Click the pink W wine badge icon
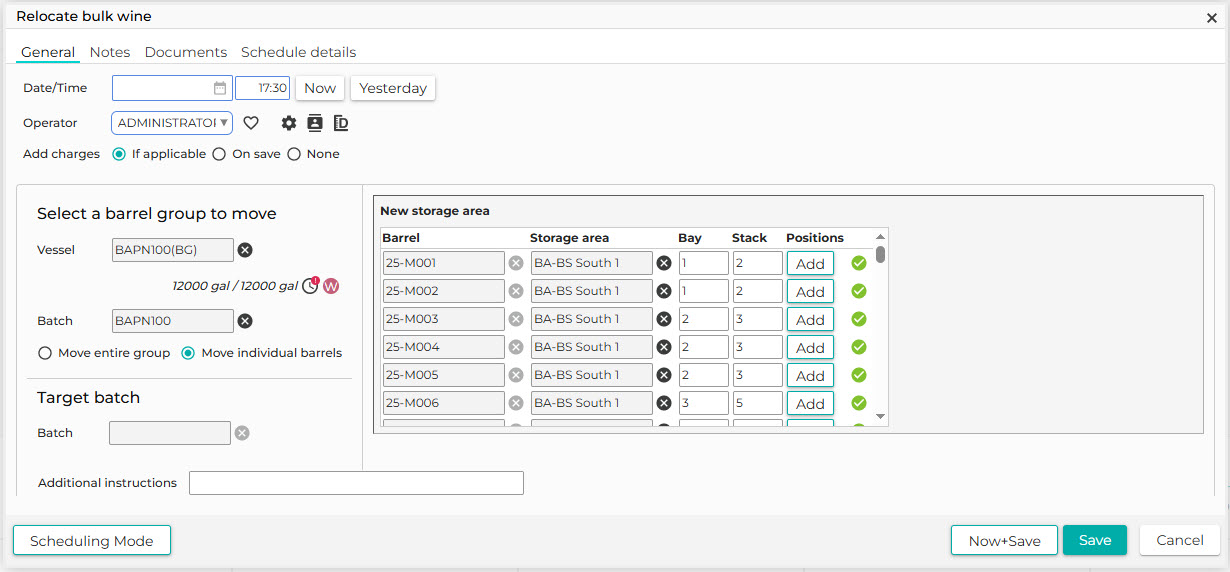 tap(331, 286)
